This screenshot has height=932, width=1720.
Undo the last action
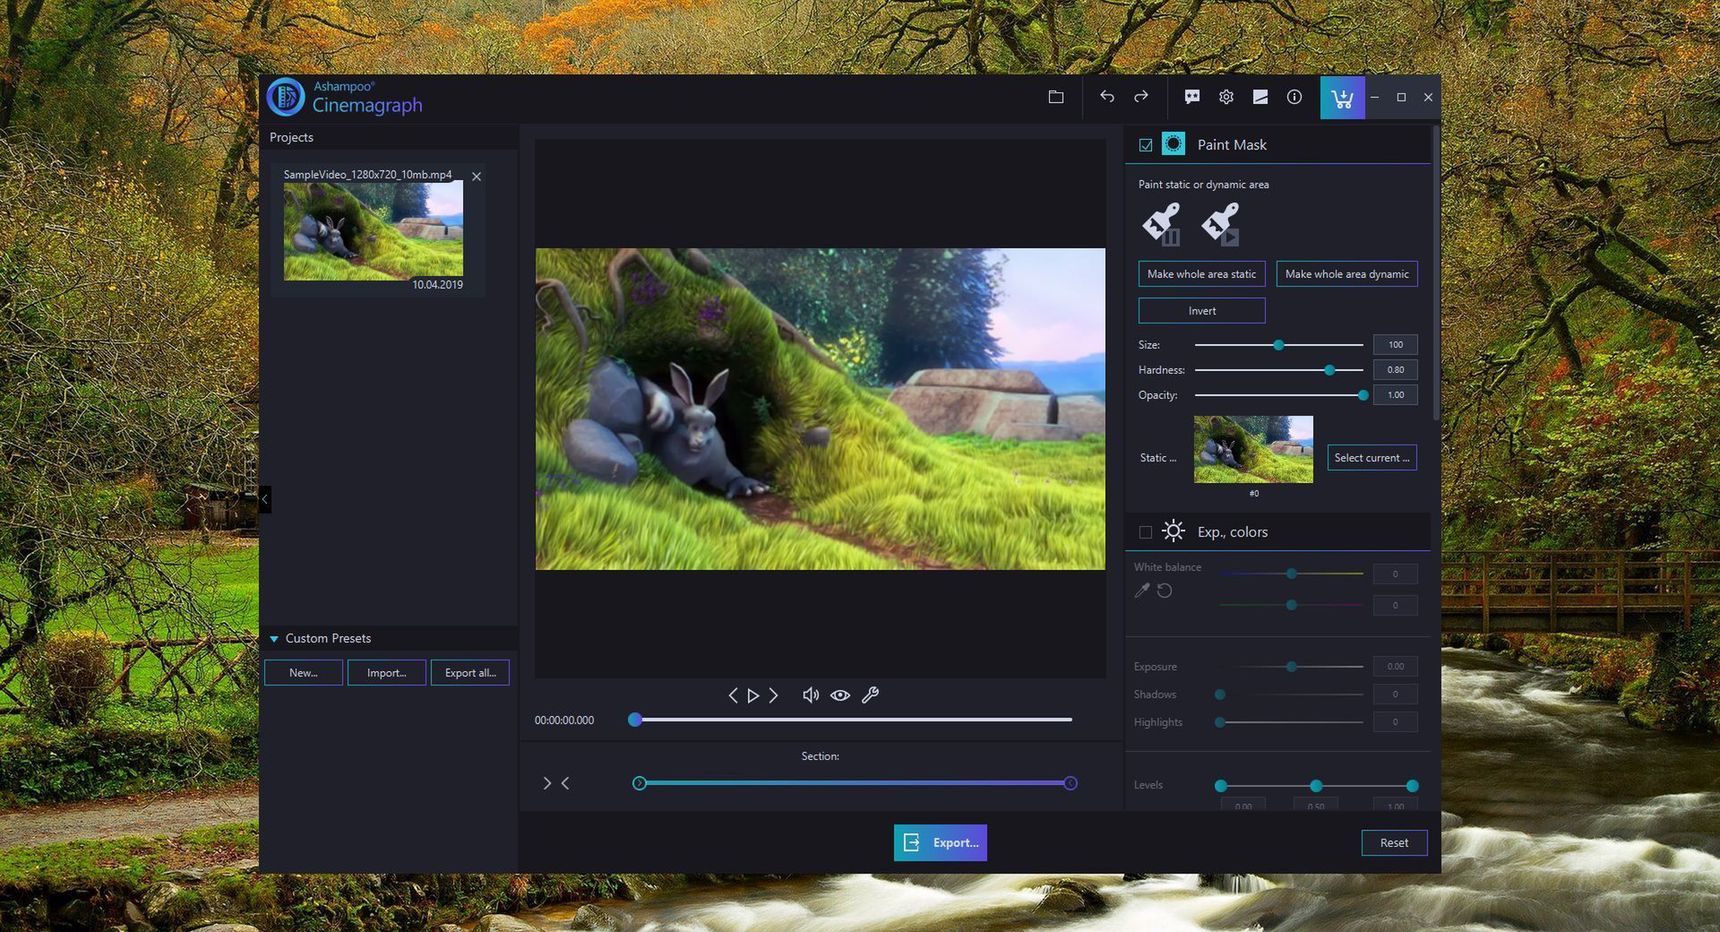click(1107, 97)
